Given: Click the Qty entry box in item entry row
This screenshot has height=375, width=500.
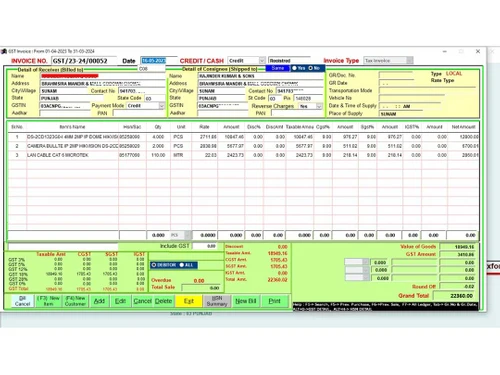Looking at the screenshot, I should pos(158,235).
